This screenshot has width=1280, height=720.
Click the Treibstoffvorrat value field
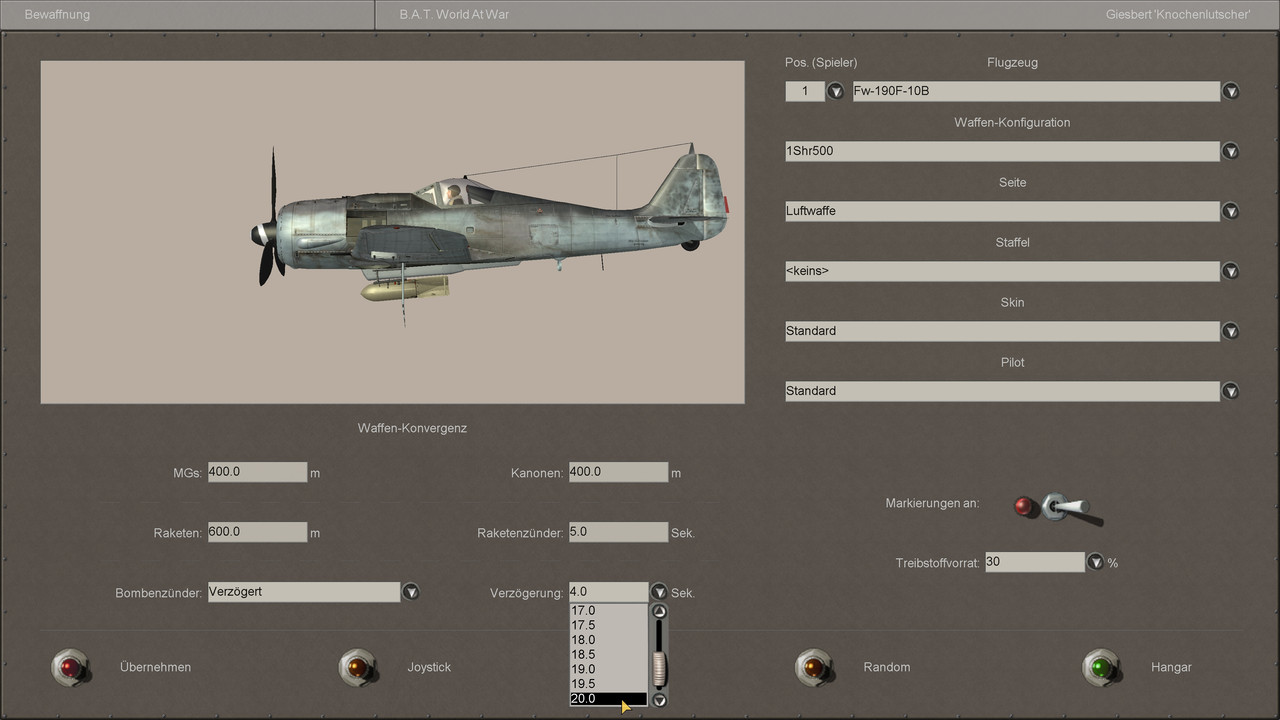click(x=1035, y=562)
